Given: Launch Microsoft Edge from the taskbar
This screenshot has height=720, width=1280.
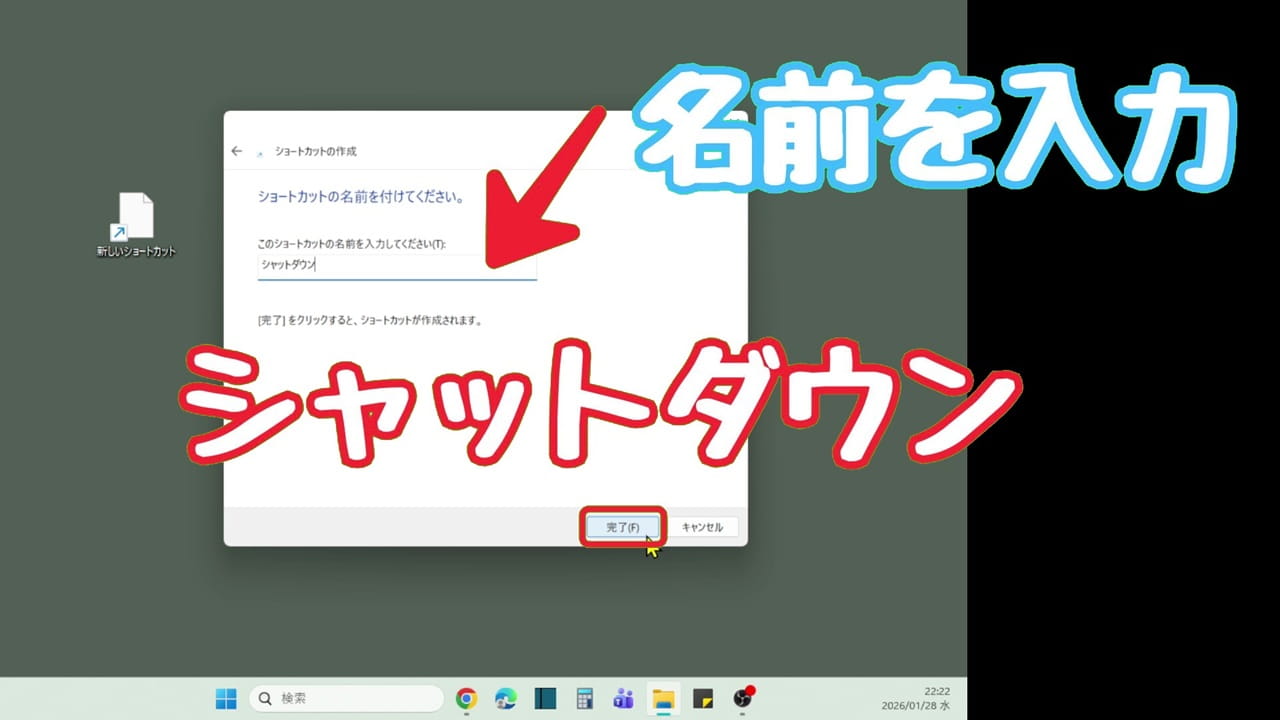Looking at the screenshot, I should tap(505, 699).
